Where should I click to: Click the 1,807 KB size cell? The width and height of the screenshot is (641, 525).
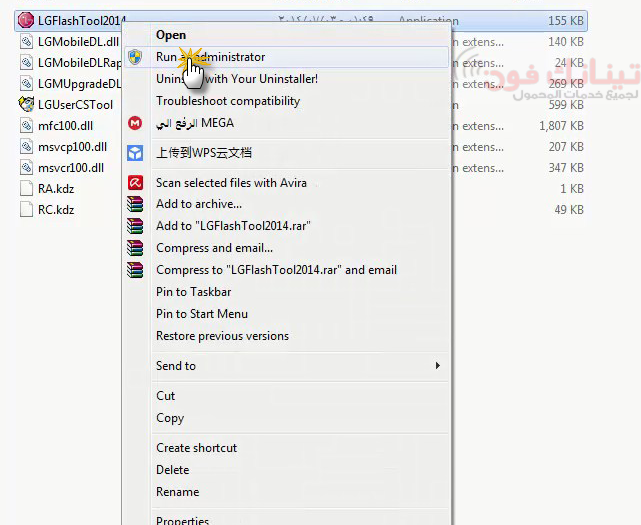click(561, 126)
